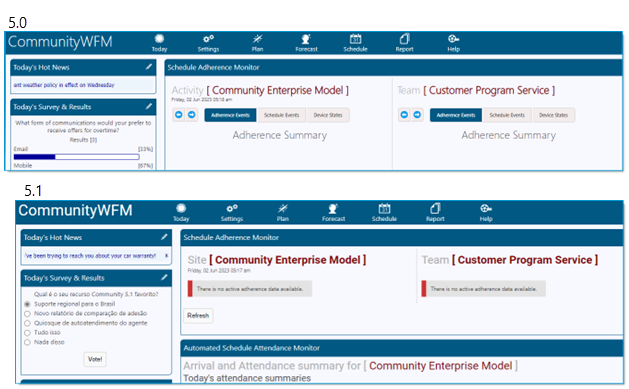
Task: Select Device States tab under Team panel
Action: click(553, 115)
